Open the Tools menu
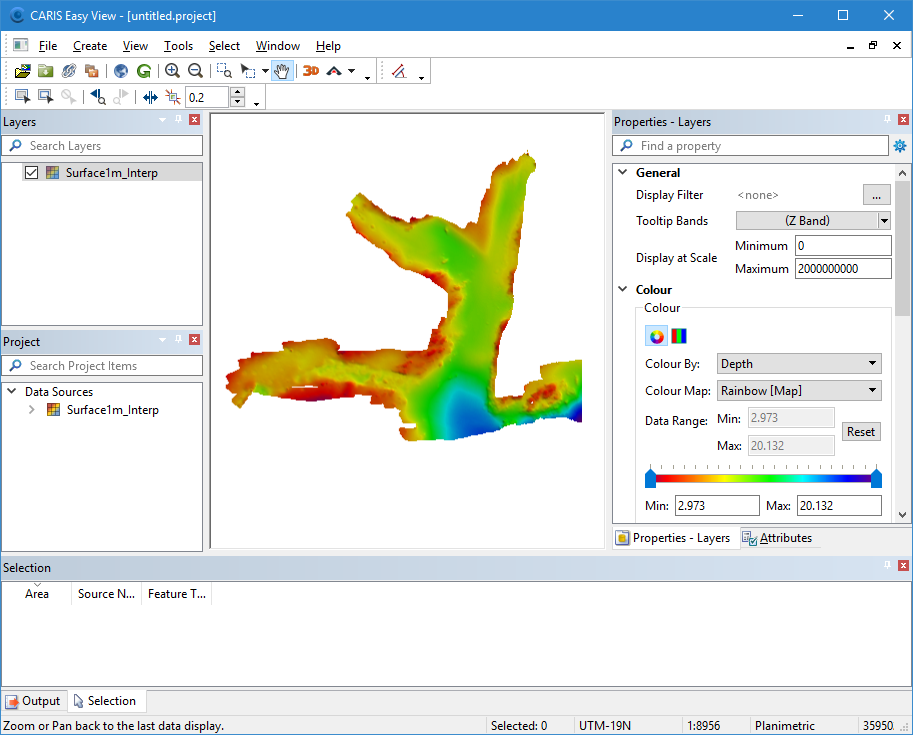 pos(178,46)
